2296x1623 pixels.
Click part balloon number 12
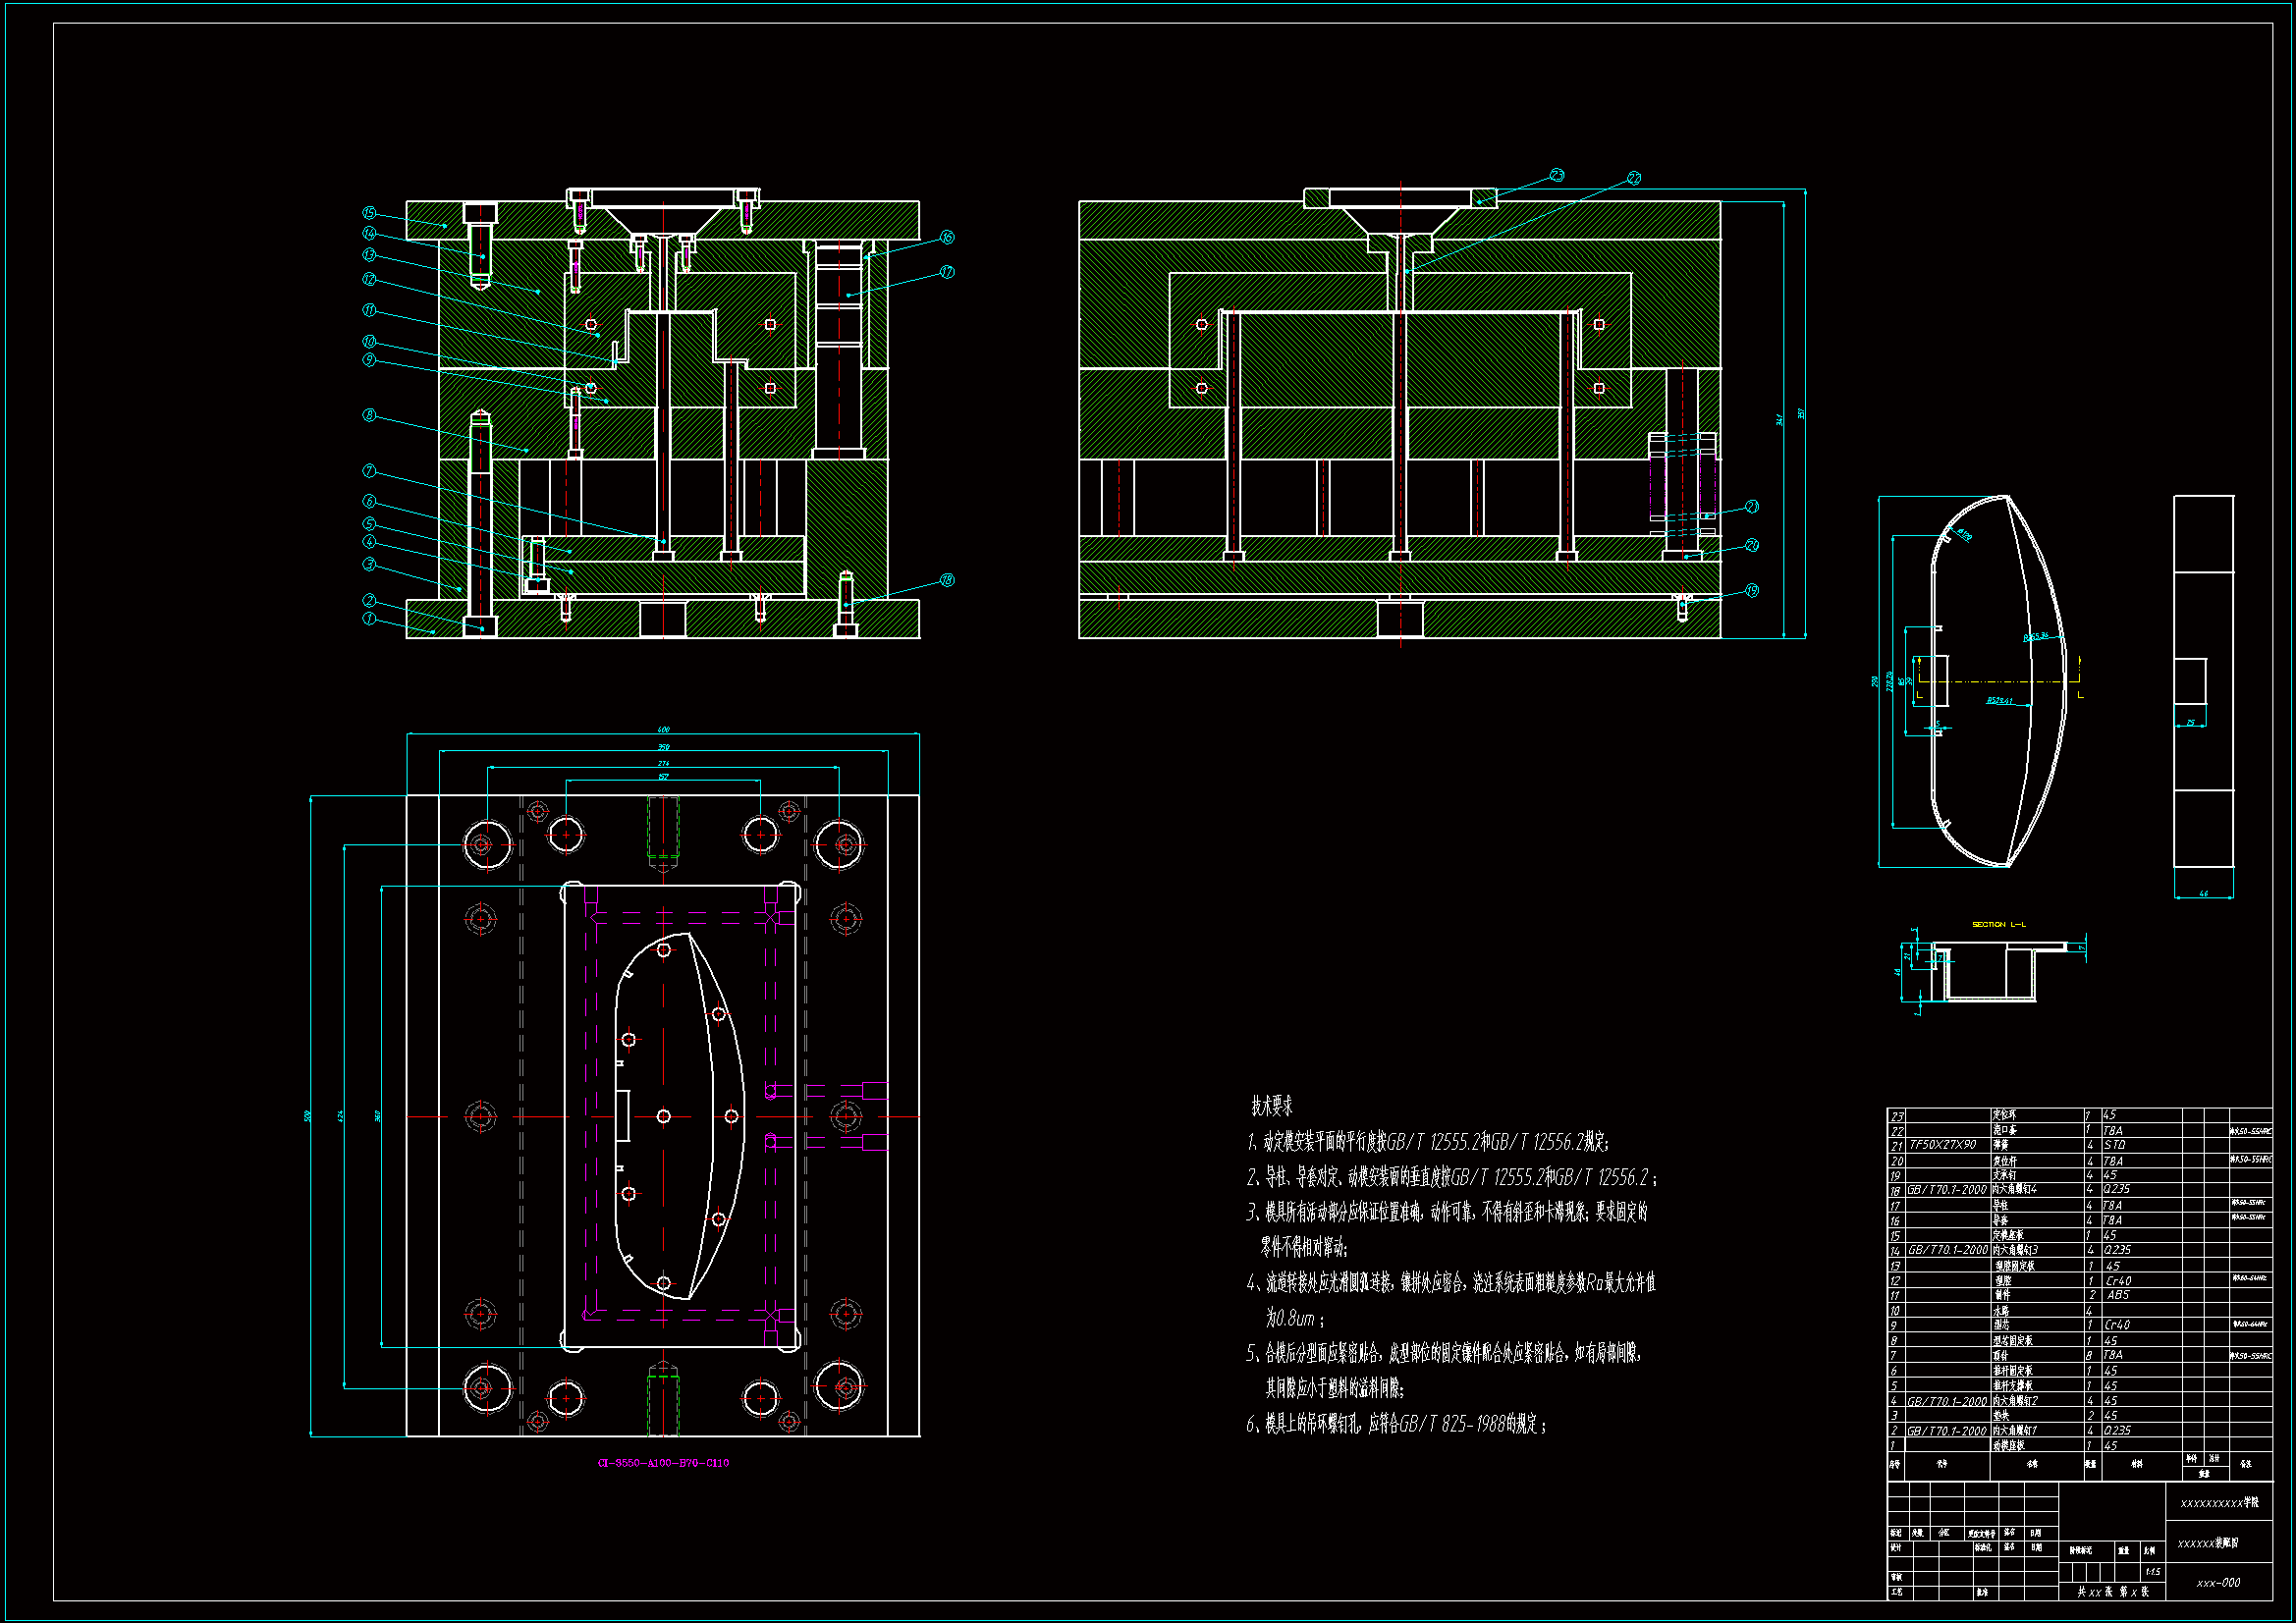(369, 279)
